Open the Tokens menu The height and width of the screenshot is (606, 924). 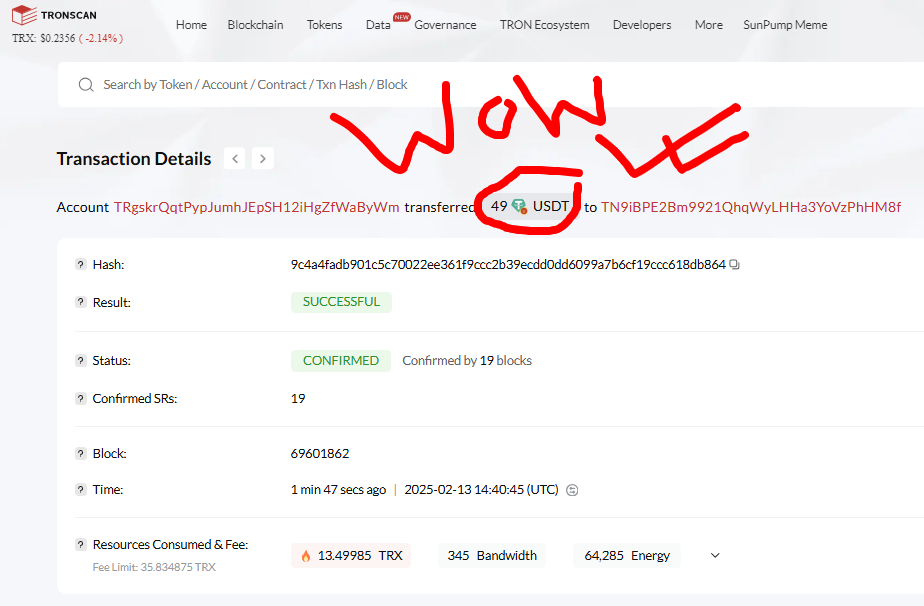(x=324, y=25)
